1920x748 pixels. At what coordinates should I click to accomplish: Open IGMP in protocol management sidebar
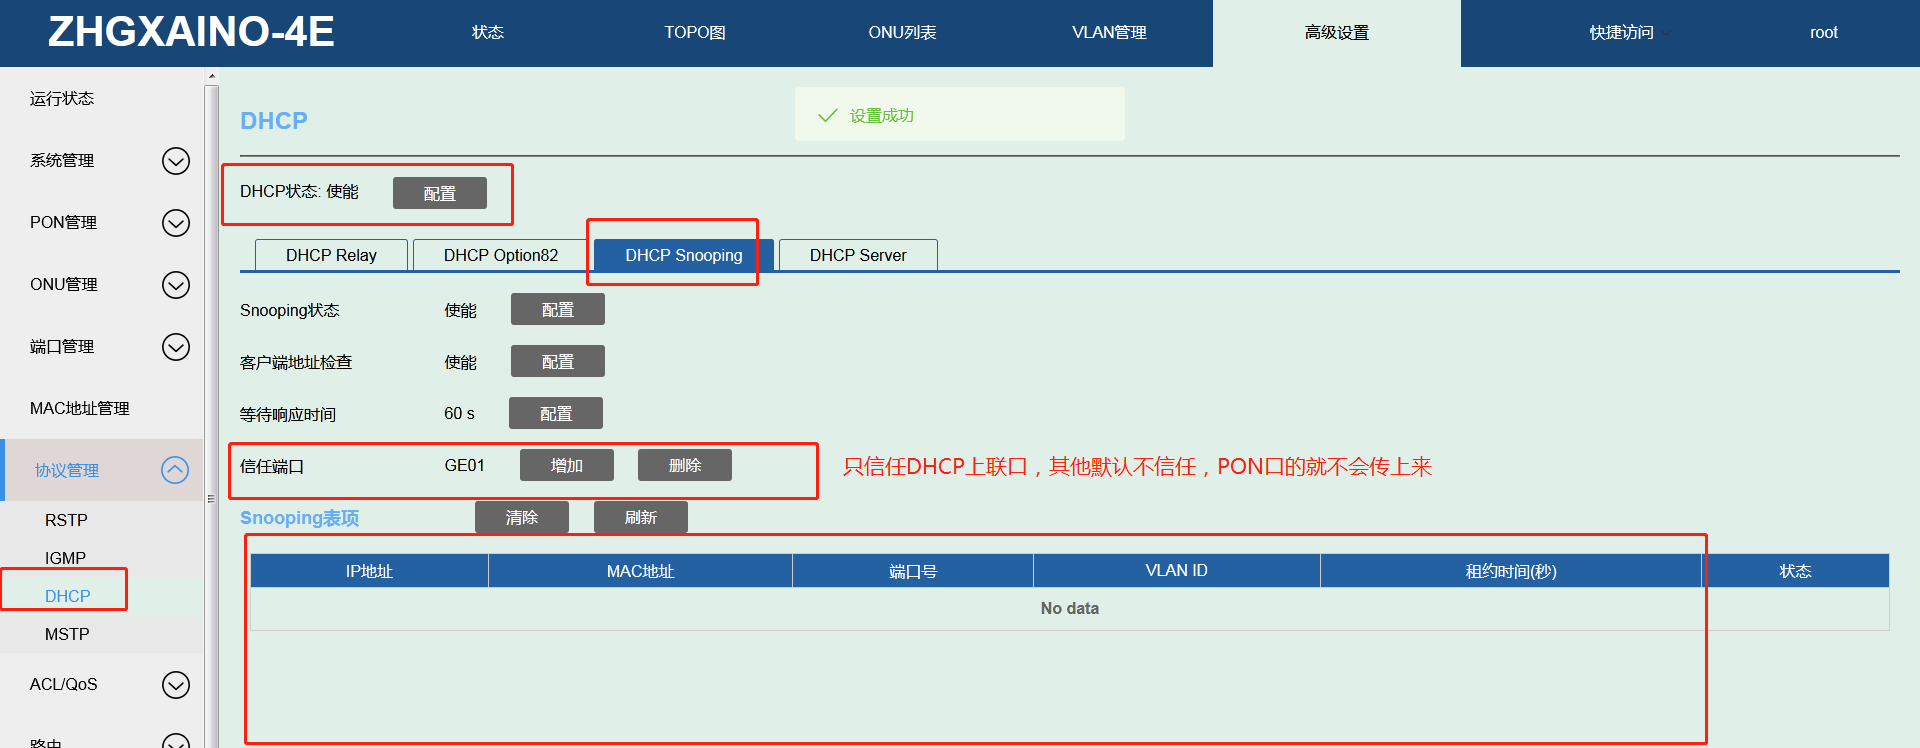[x=65, y=558]
